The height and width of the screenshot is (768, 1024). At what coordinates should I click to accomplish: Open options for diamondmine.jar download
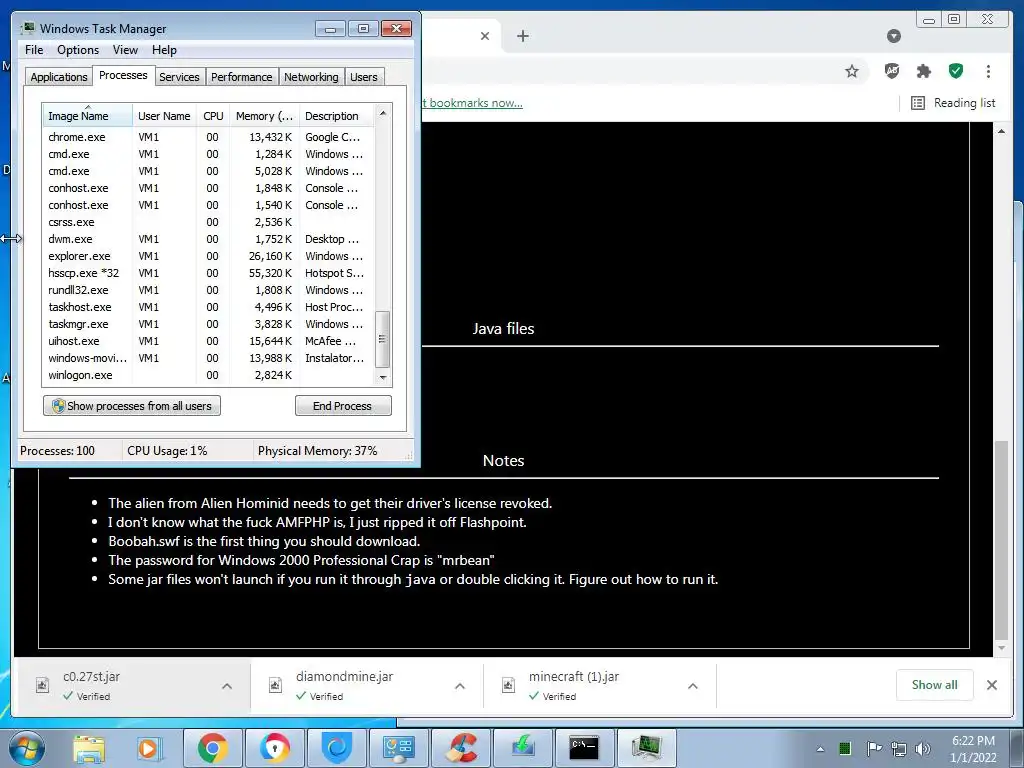[x=460, y=686]
